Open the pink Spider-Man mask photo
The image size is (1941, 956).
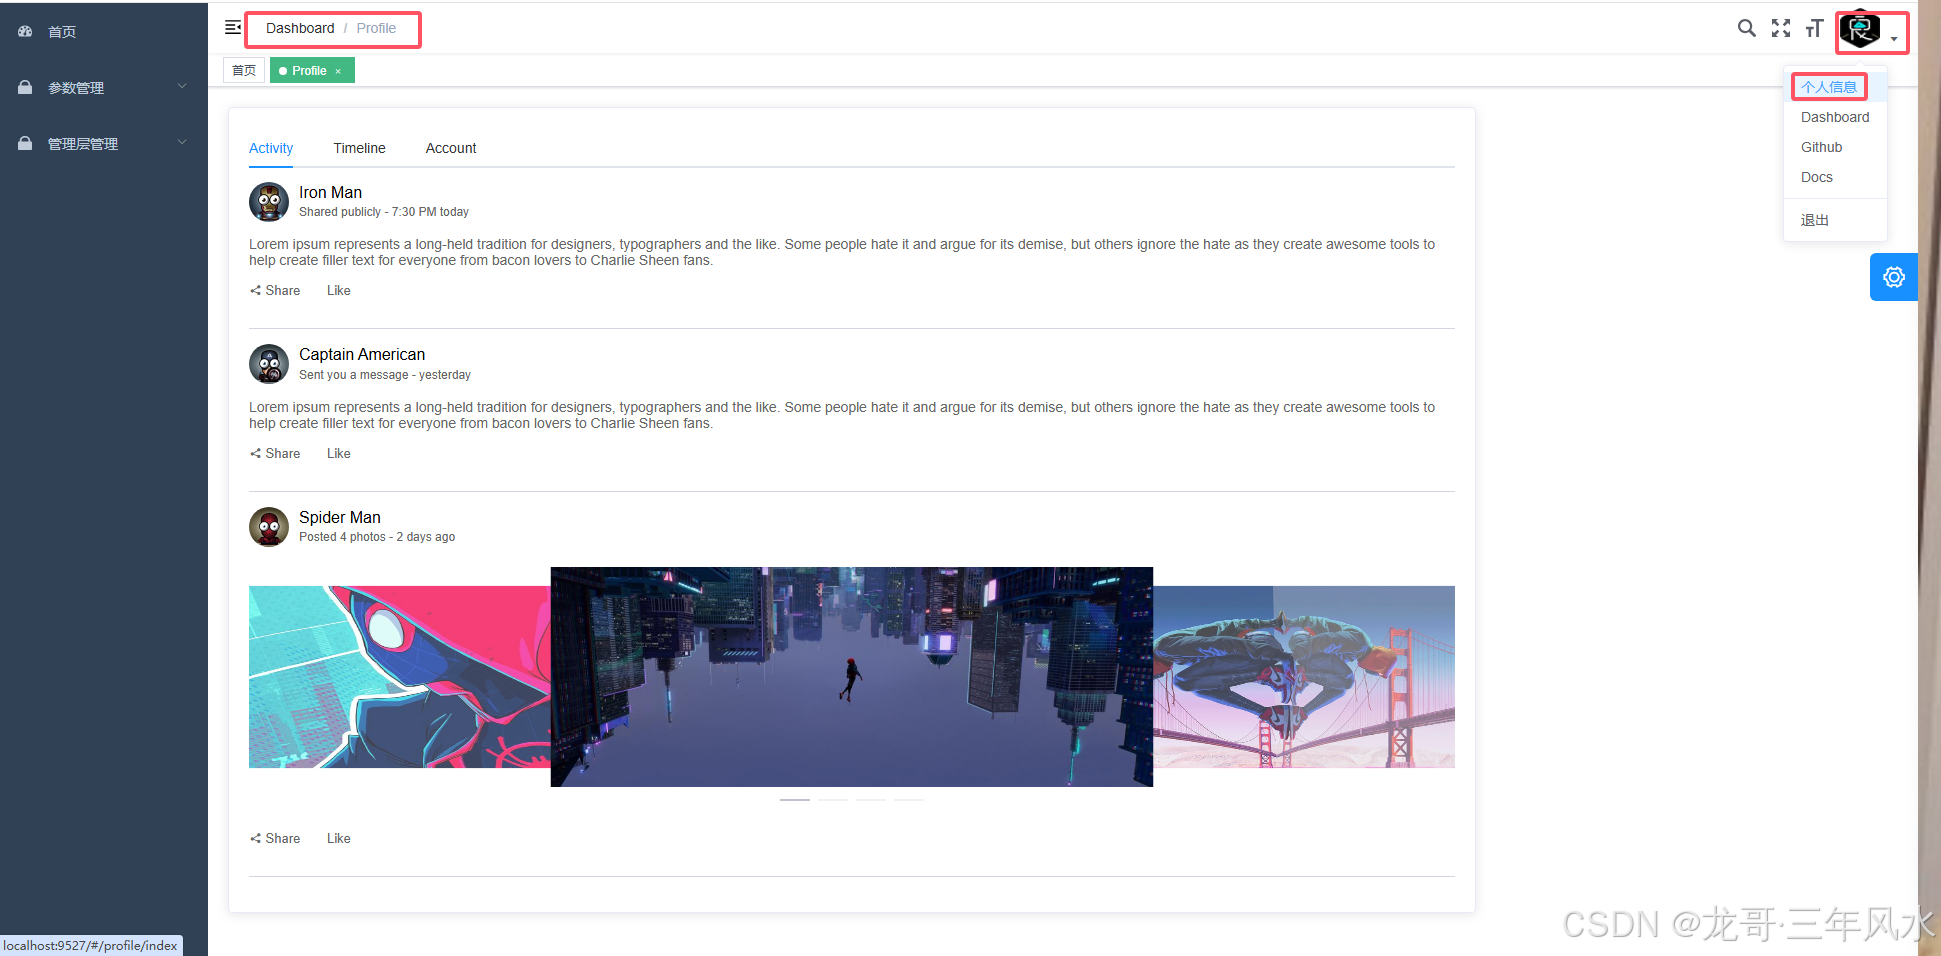click(x=399, y=677)
